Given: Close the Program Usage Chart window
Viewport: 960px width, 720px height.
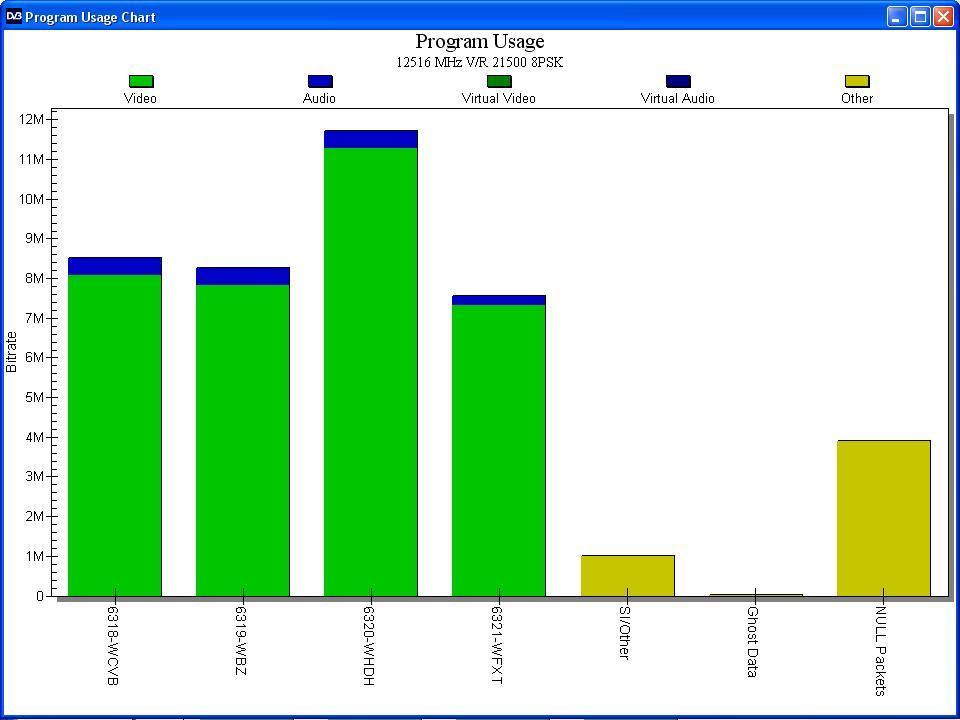Looking at the screenshot, I should pyautogui.click(x=943, y=17).
